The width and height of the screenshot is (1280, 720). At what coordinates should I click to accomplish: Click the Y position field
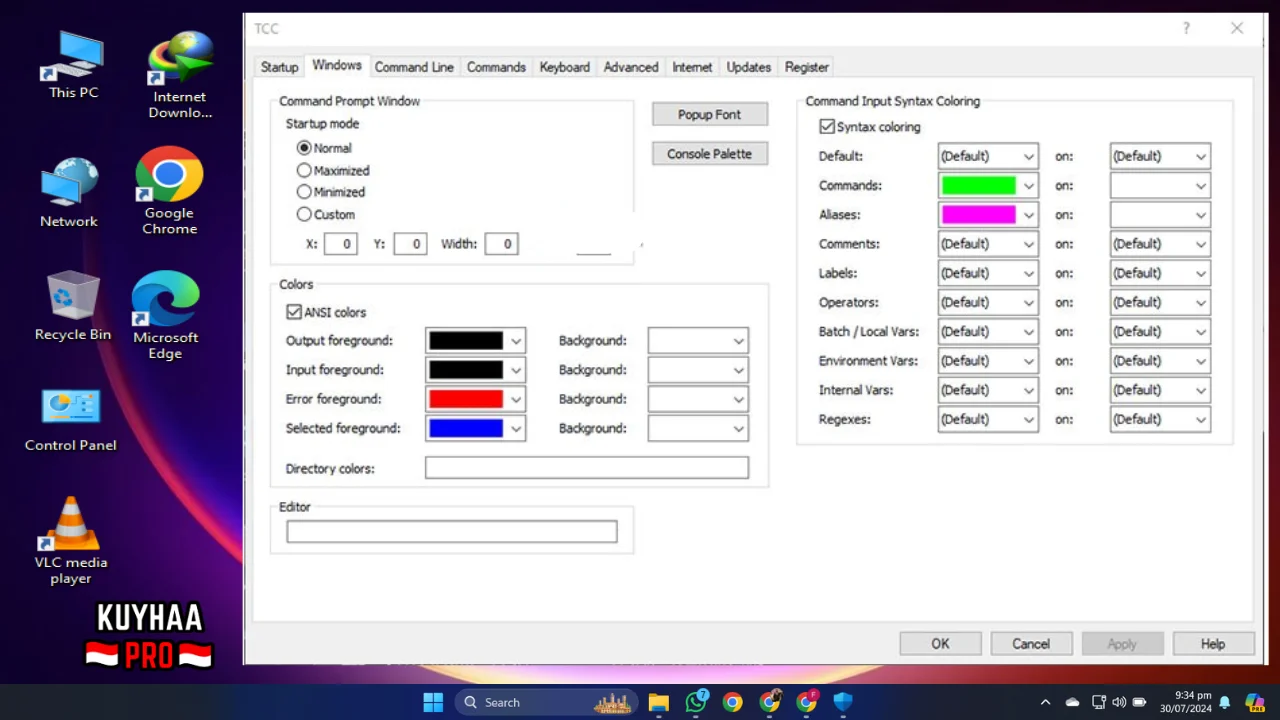point(410,244)
